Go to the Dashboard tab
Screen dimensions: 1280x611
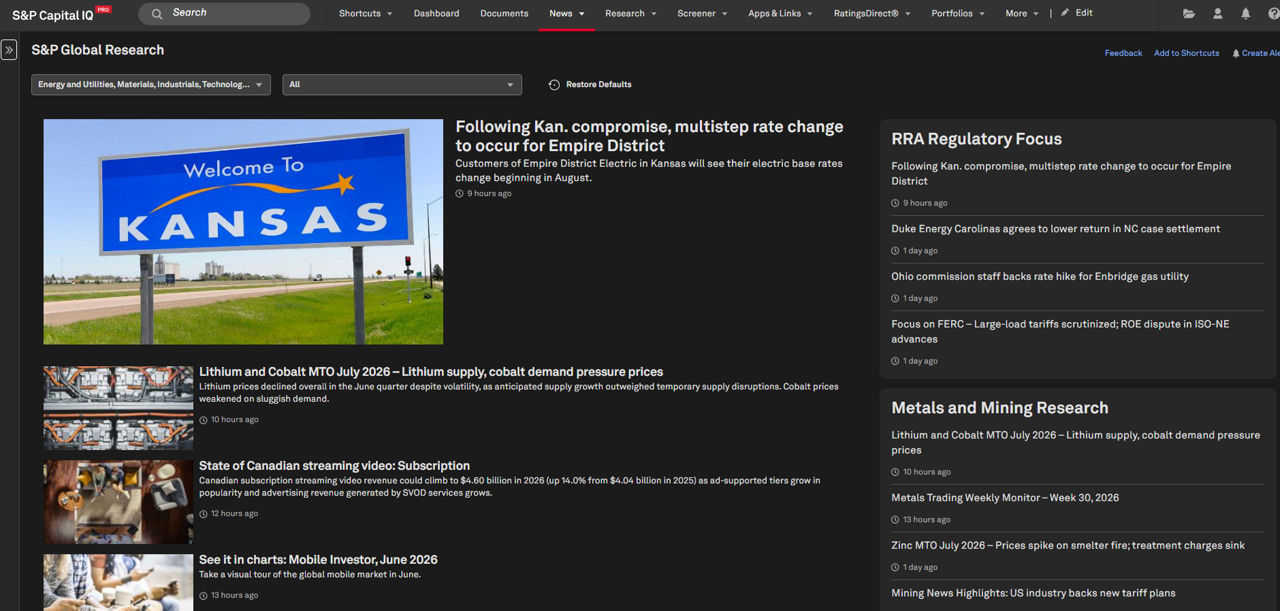click(x=436, y=13)
